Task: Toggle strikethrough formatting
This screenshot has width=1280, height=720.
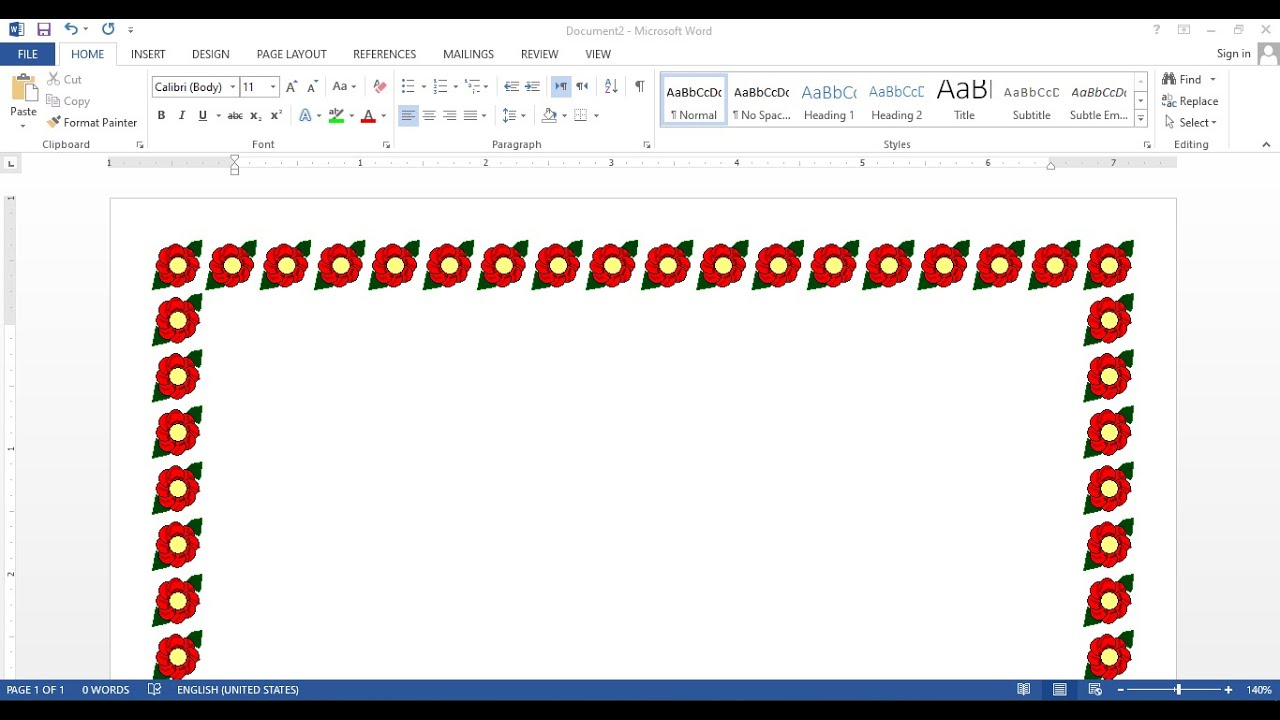Action: 235,116
